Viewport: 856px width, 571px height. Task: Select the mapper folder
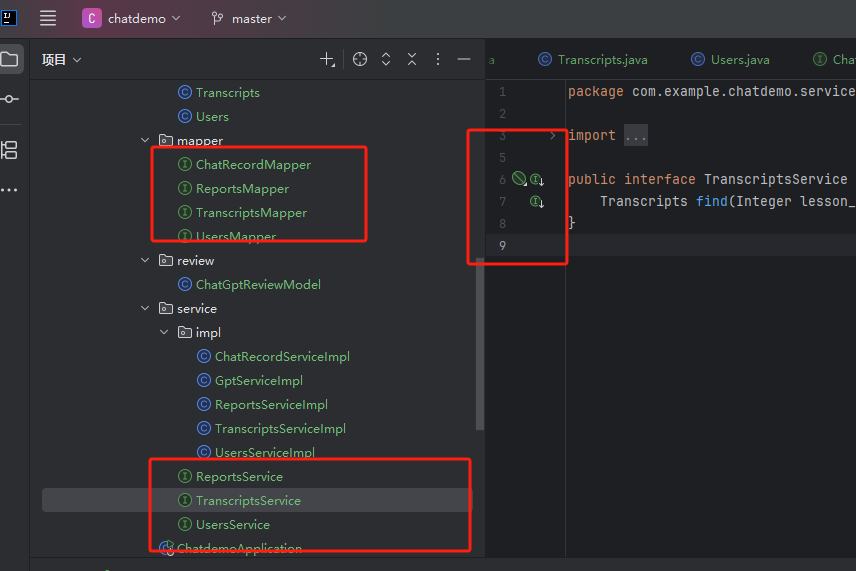point(200,141)
